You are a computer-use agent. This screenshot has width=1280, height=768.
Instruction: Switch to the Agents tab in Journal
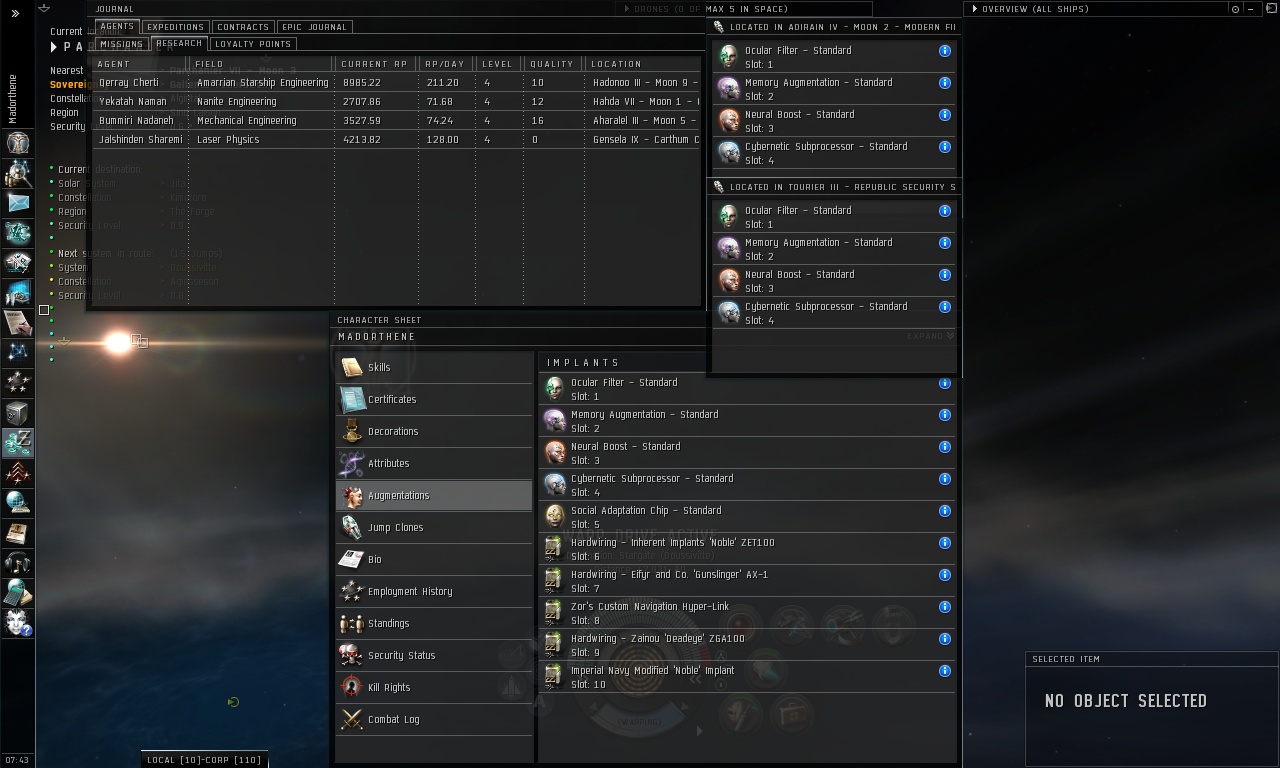117,27
